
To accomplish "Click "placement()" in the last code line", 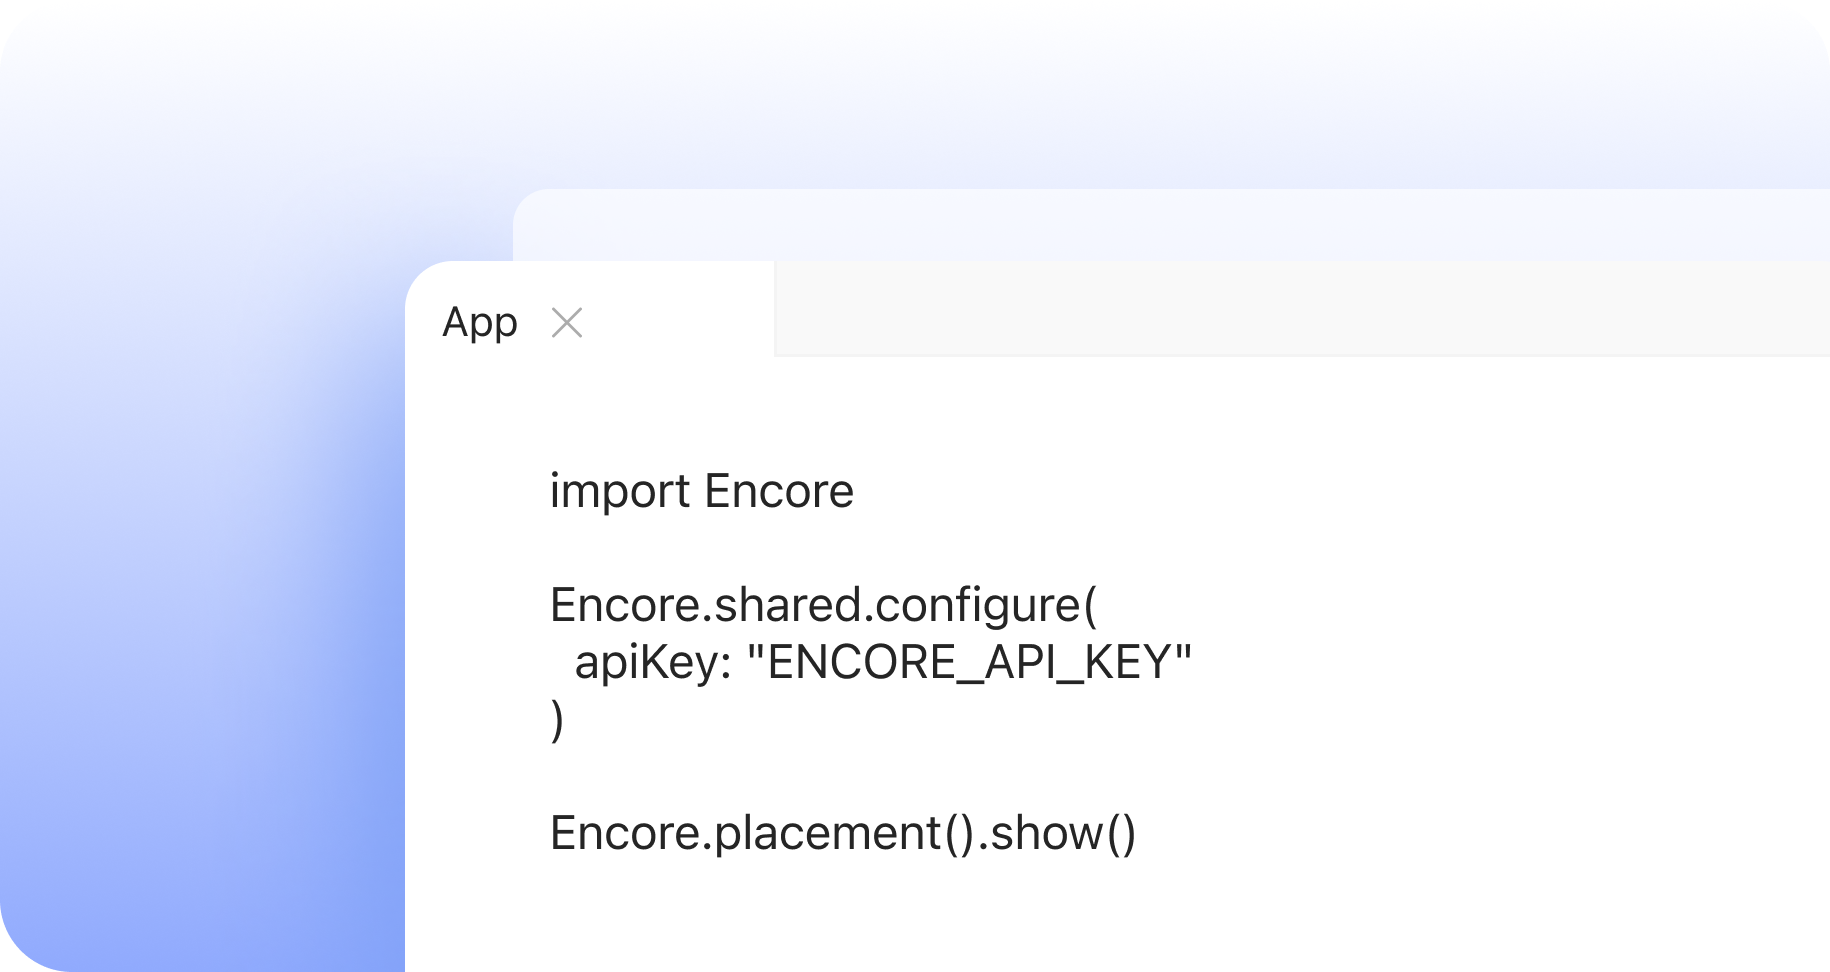I will pyautogui.click(x=844, y=833).
